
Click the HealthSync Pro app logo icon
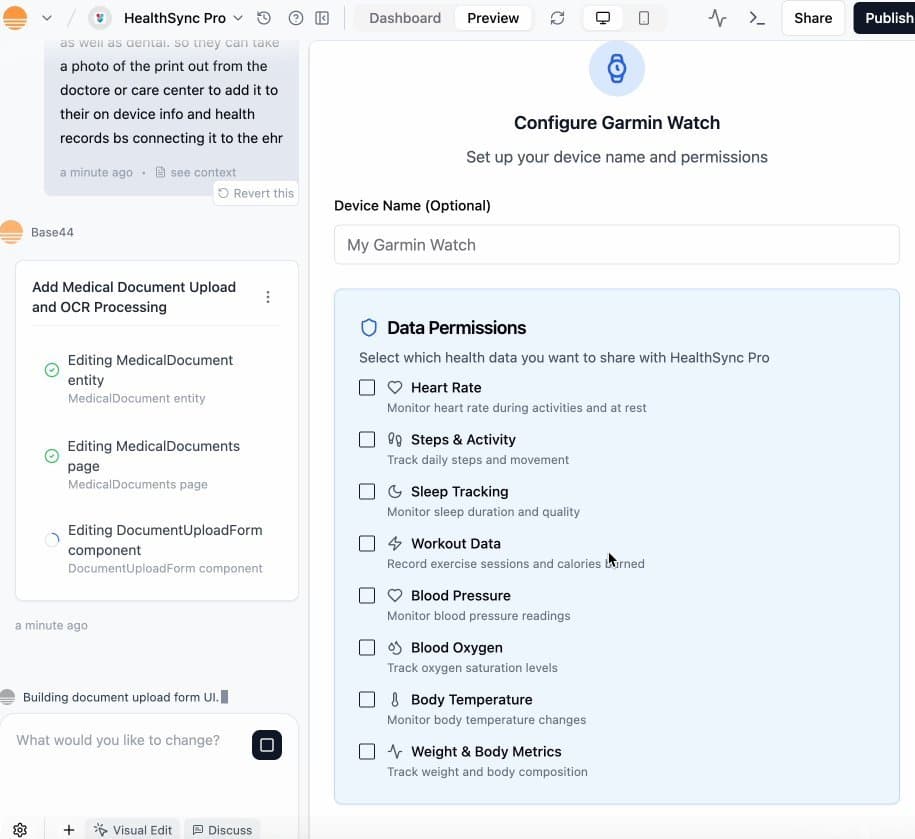100,18
